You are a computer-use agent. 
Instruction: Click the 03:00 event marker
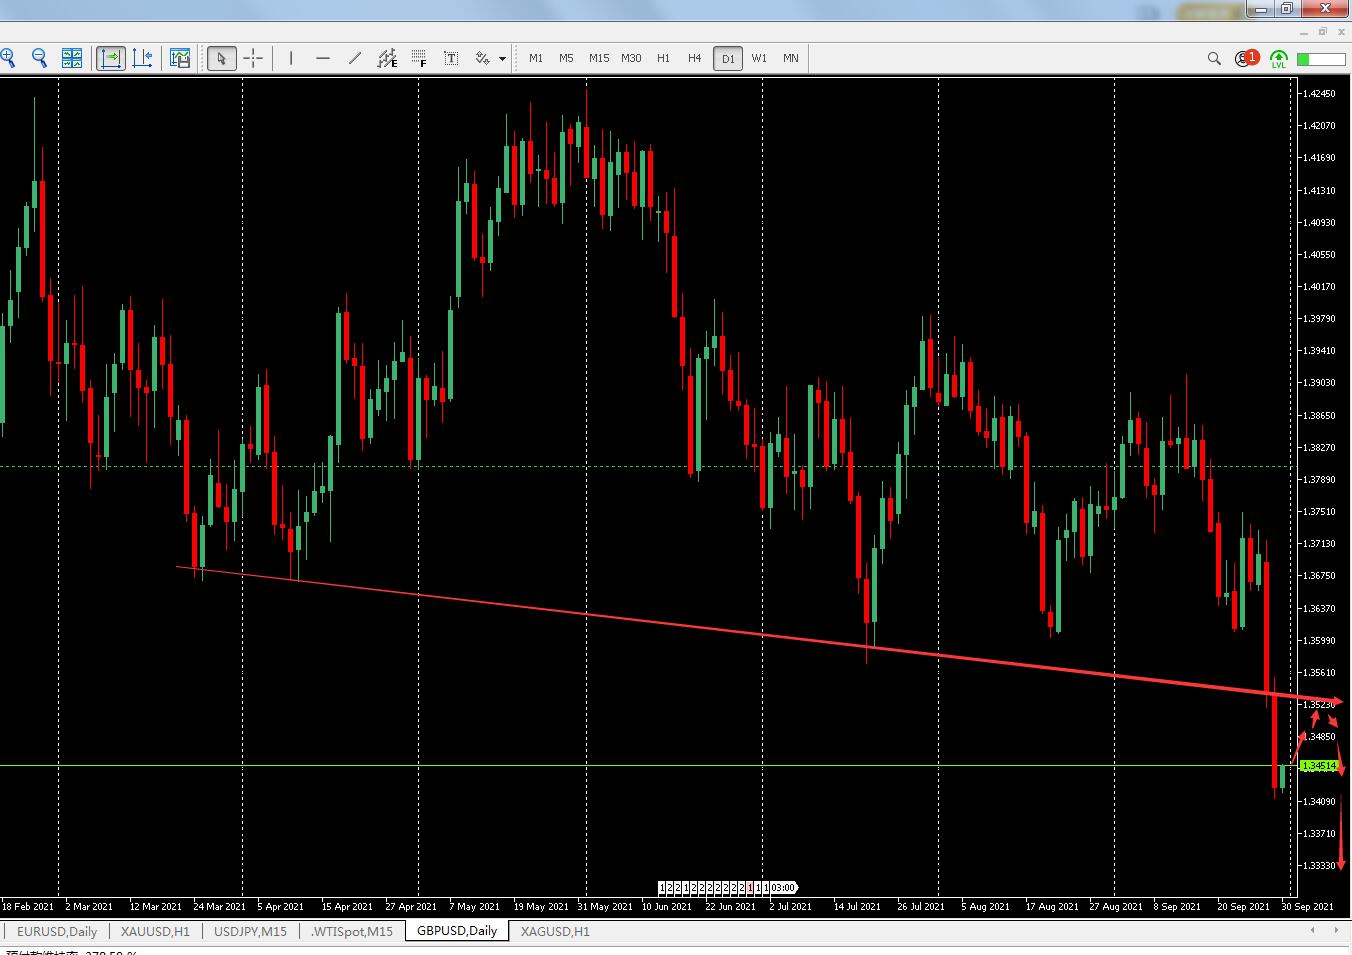[783, 888]
